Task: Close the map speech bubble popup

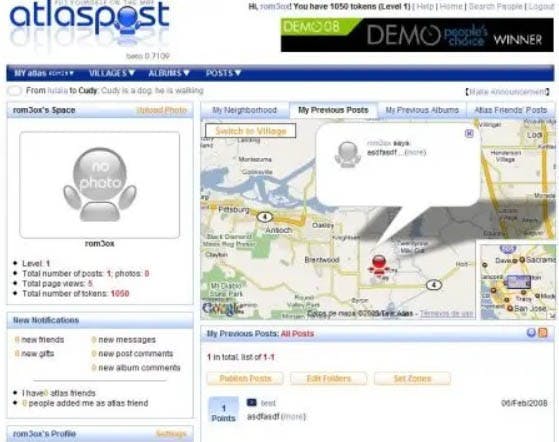Action: [x=469, y=133]
